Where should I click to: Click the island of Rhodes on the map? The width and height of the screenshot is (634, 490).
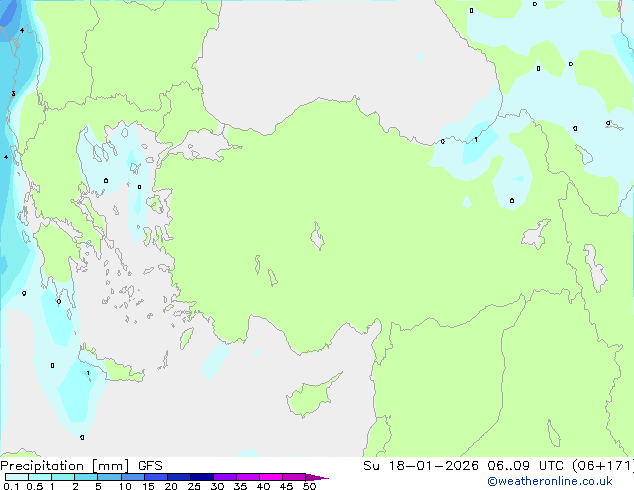click(186, 338)
